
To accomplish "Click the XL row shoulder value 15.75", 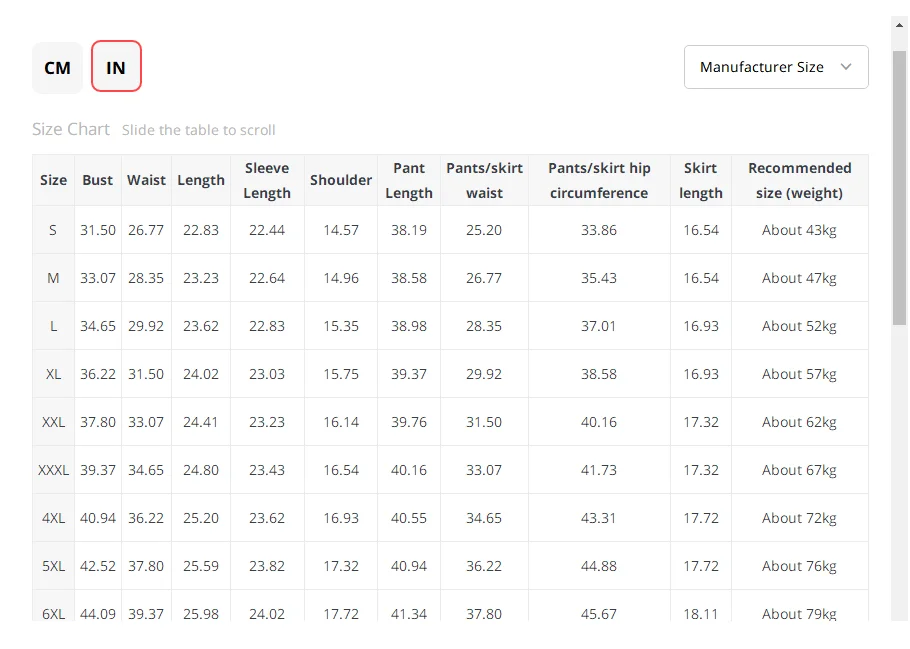I will [341, 374].
